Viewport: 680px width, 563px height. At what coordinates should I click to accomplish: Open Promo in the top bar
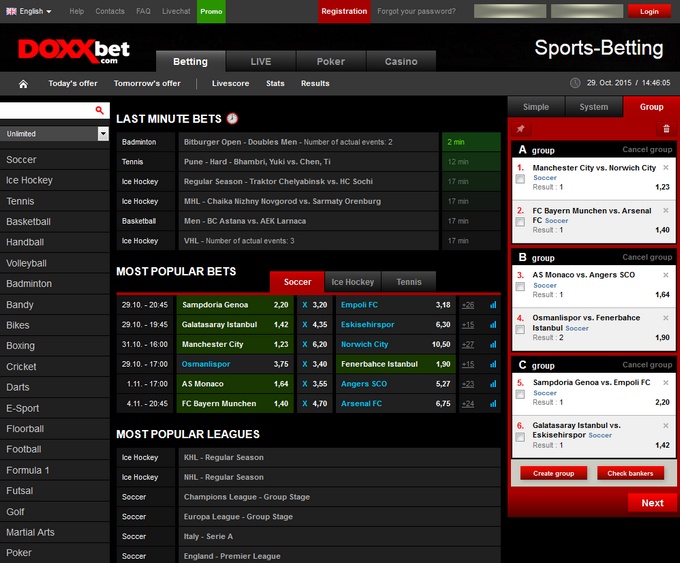coord(211,11)
